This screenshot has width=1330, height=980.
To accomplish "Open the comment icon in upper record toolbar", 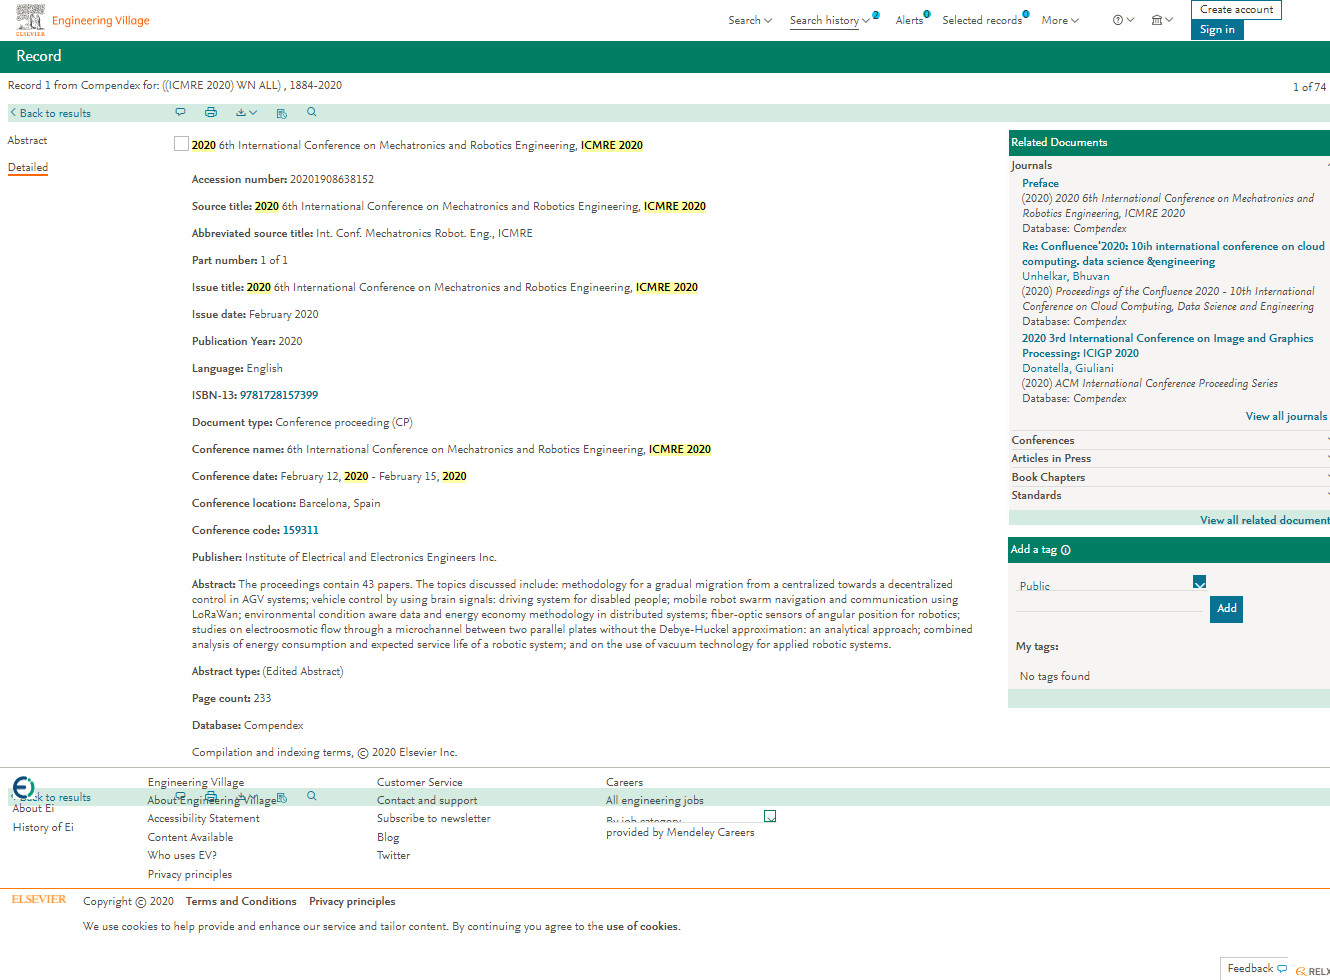I will pyautogui.click(x=180, y=112).
